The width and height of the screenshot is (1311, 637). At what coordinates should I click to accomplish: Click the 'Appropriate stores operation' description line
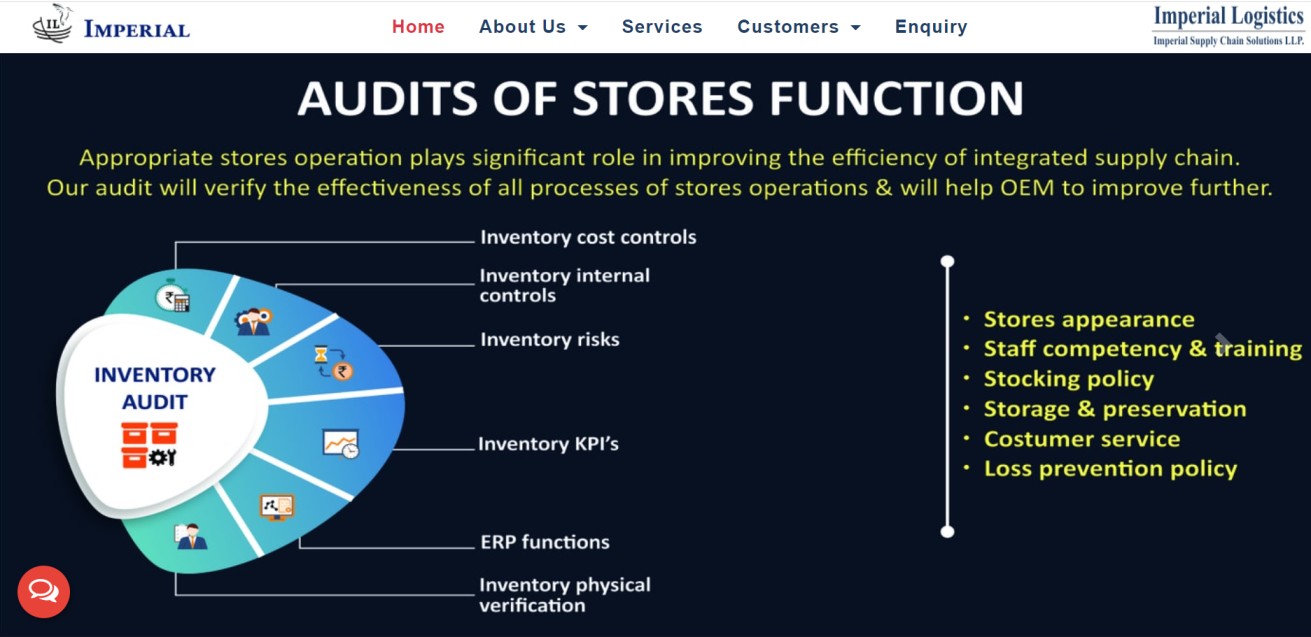pos(660,157)
